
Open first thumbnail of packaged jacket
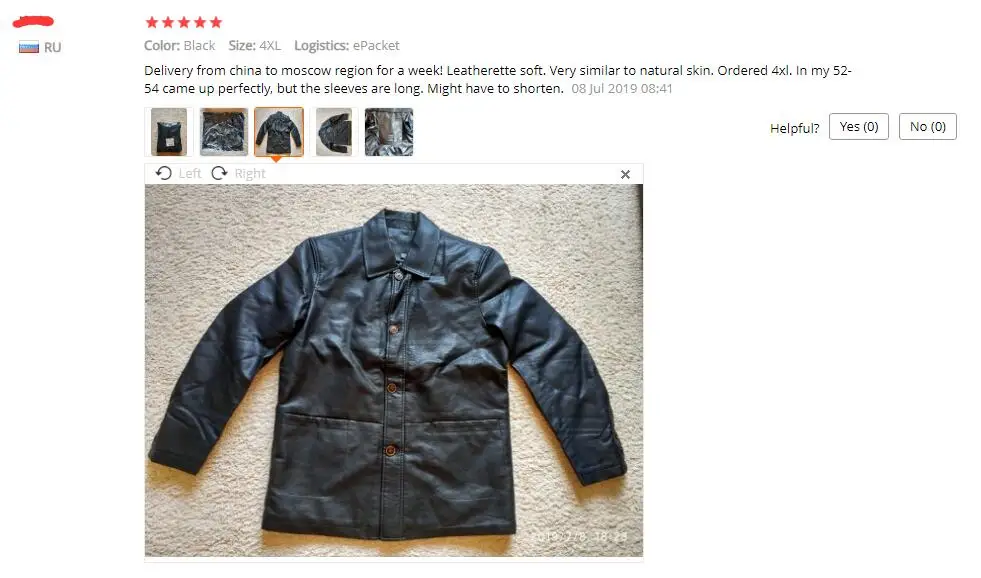pyautogui.click(x=169, y=131)
